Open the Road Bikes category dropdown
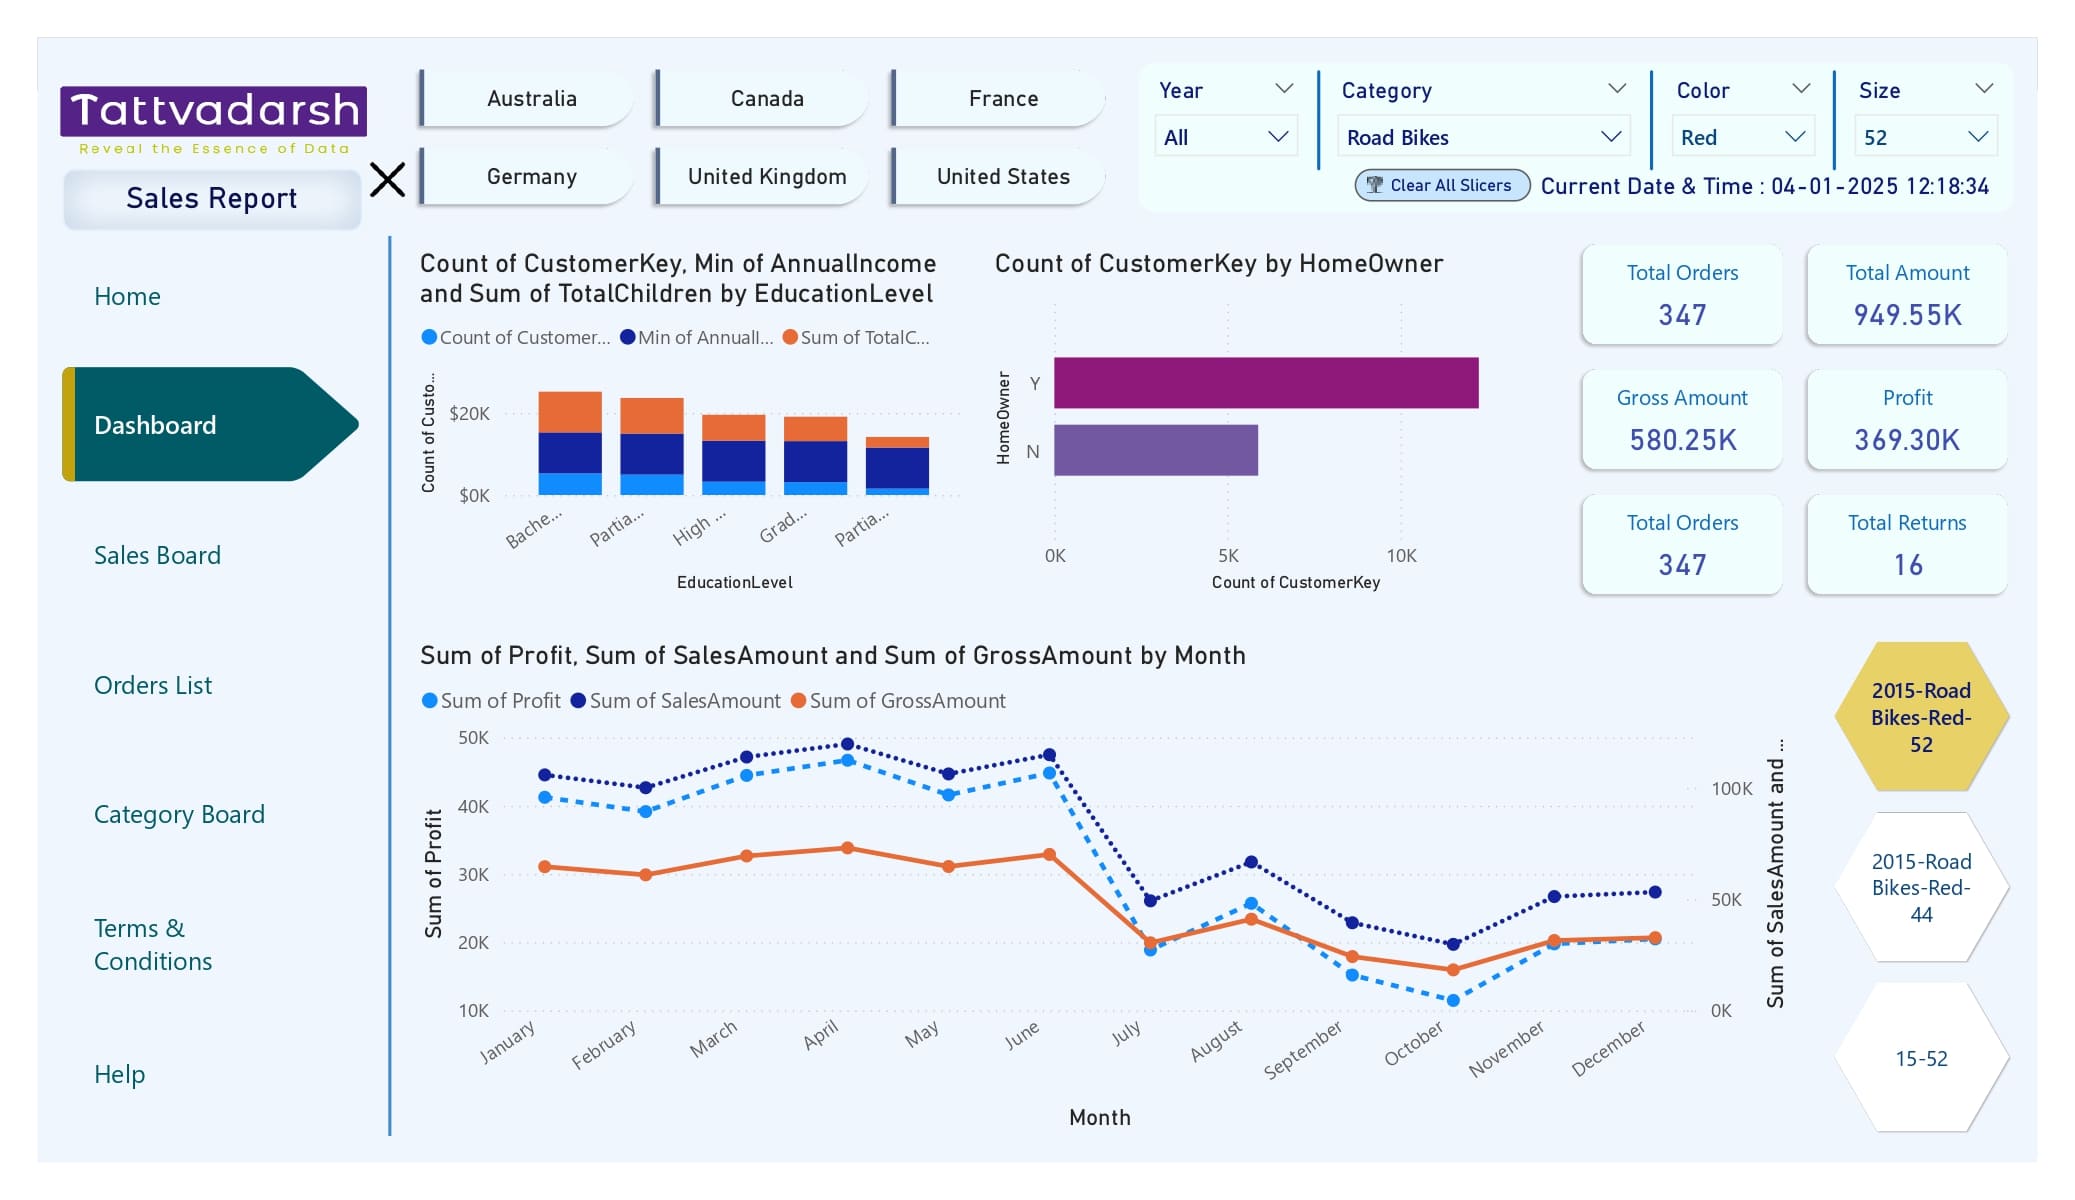The height and width of the screenshot is (1200, 2075). 1484,137
